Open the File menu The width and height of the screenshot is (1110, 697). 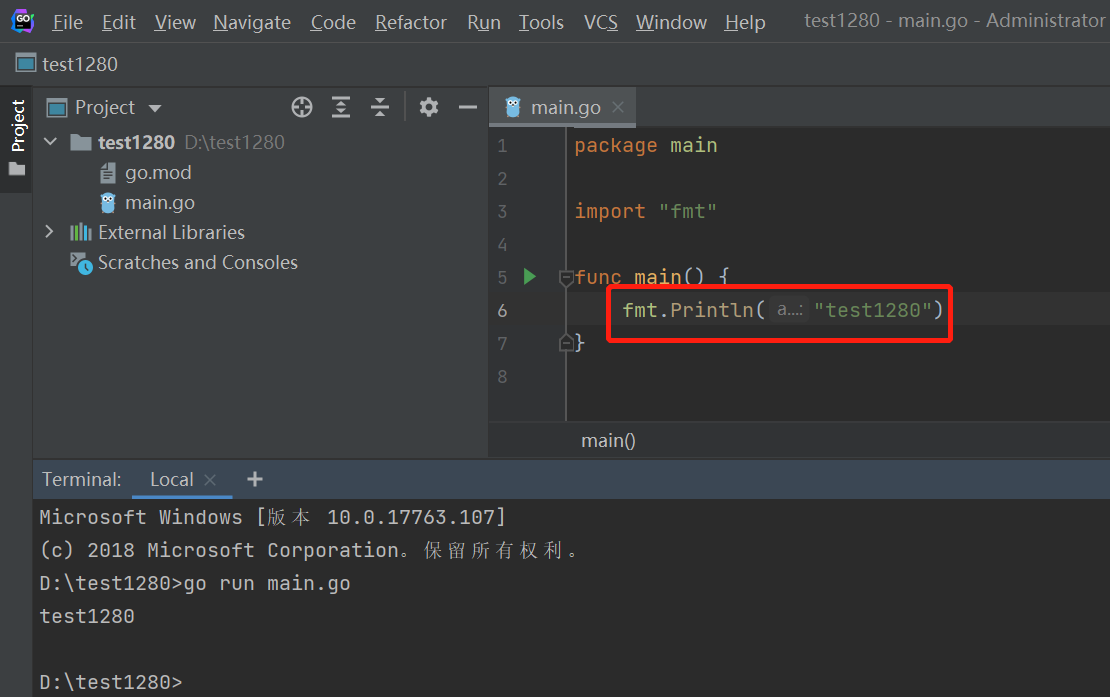coord(67,23)
